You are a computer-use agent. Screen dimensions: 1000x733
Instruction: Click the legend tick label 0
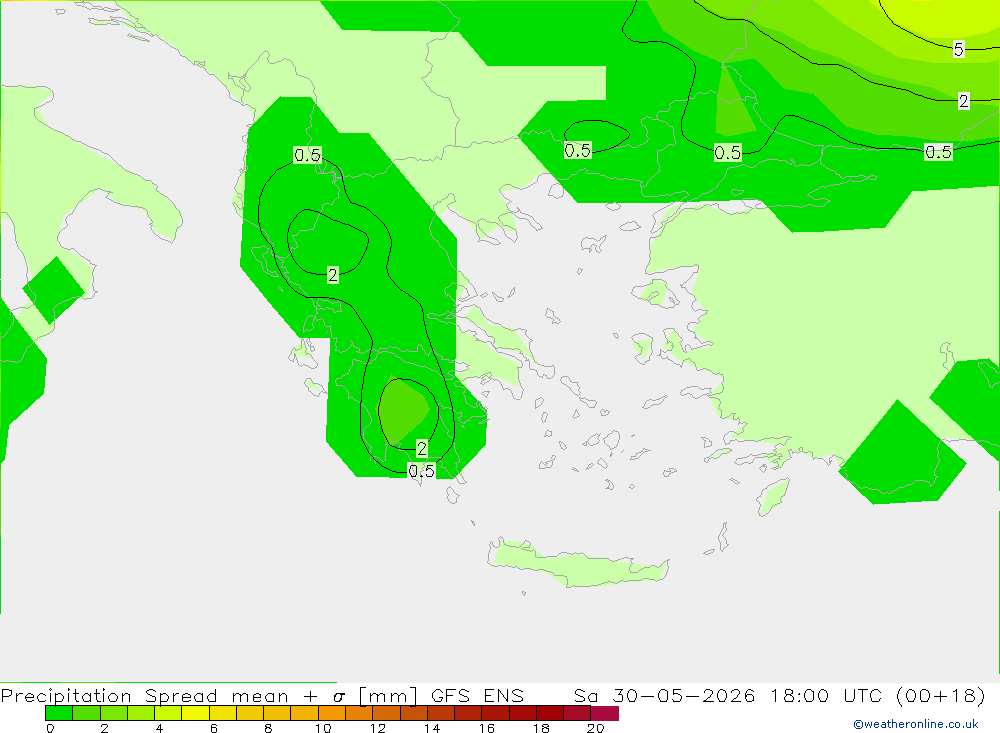click(50, 728)
